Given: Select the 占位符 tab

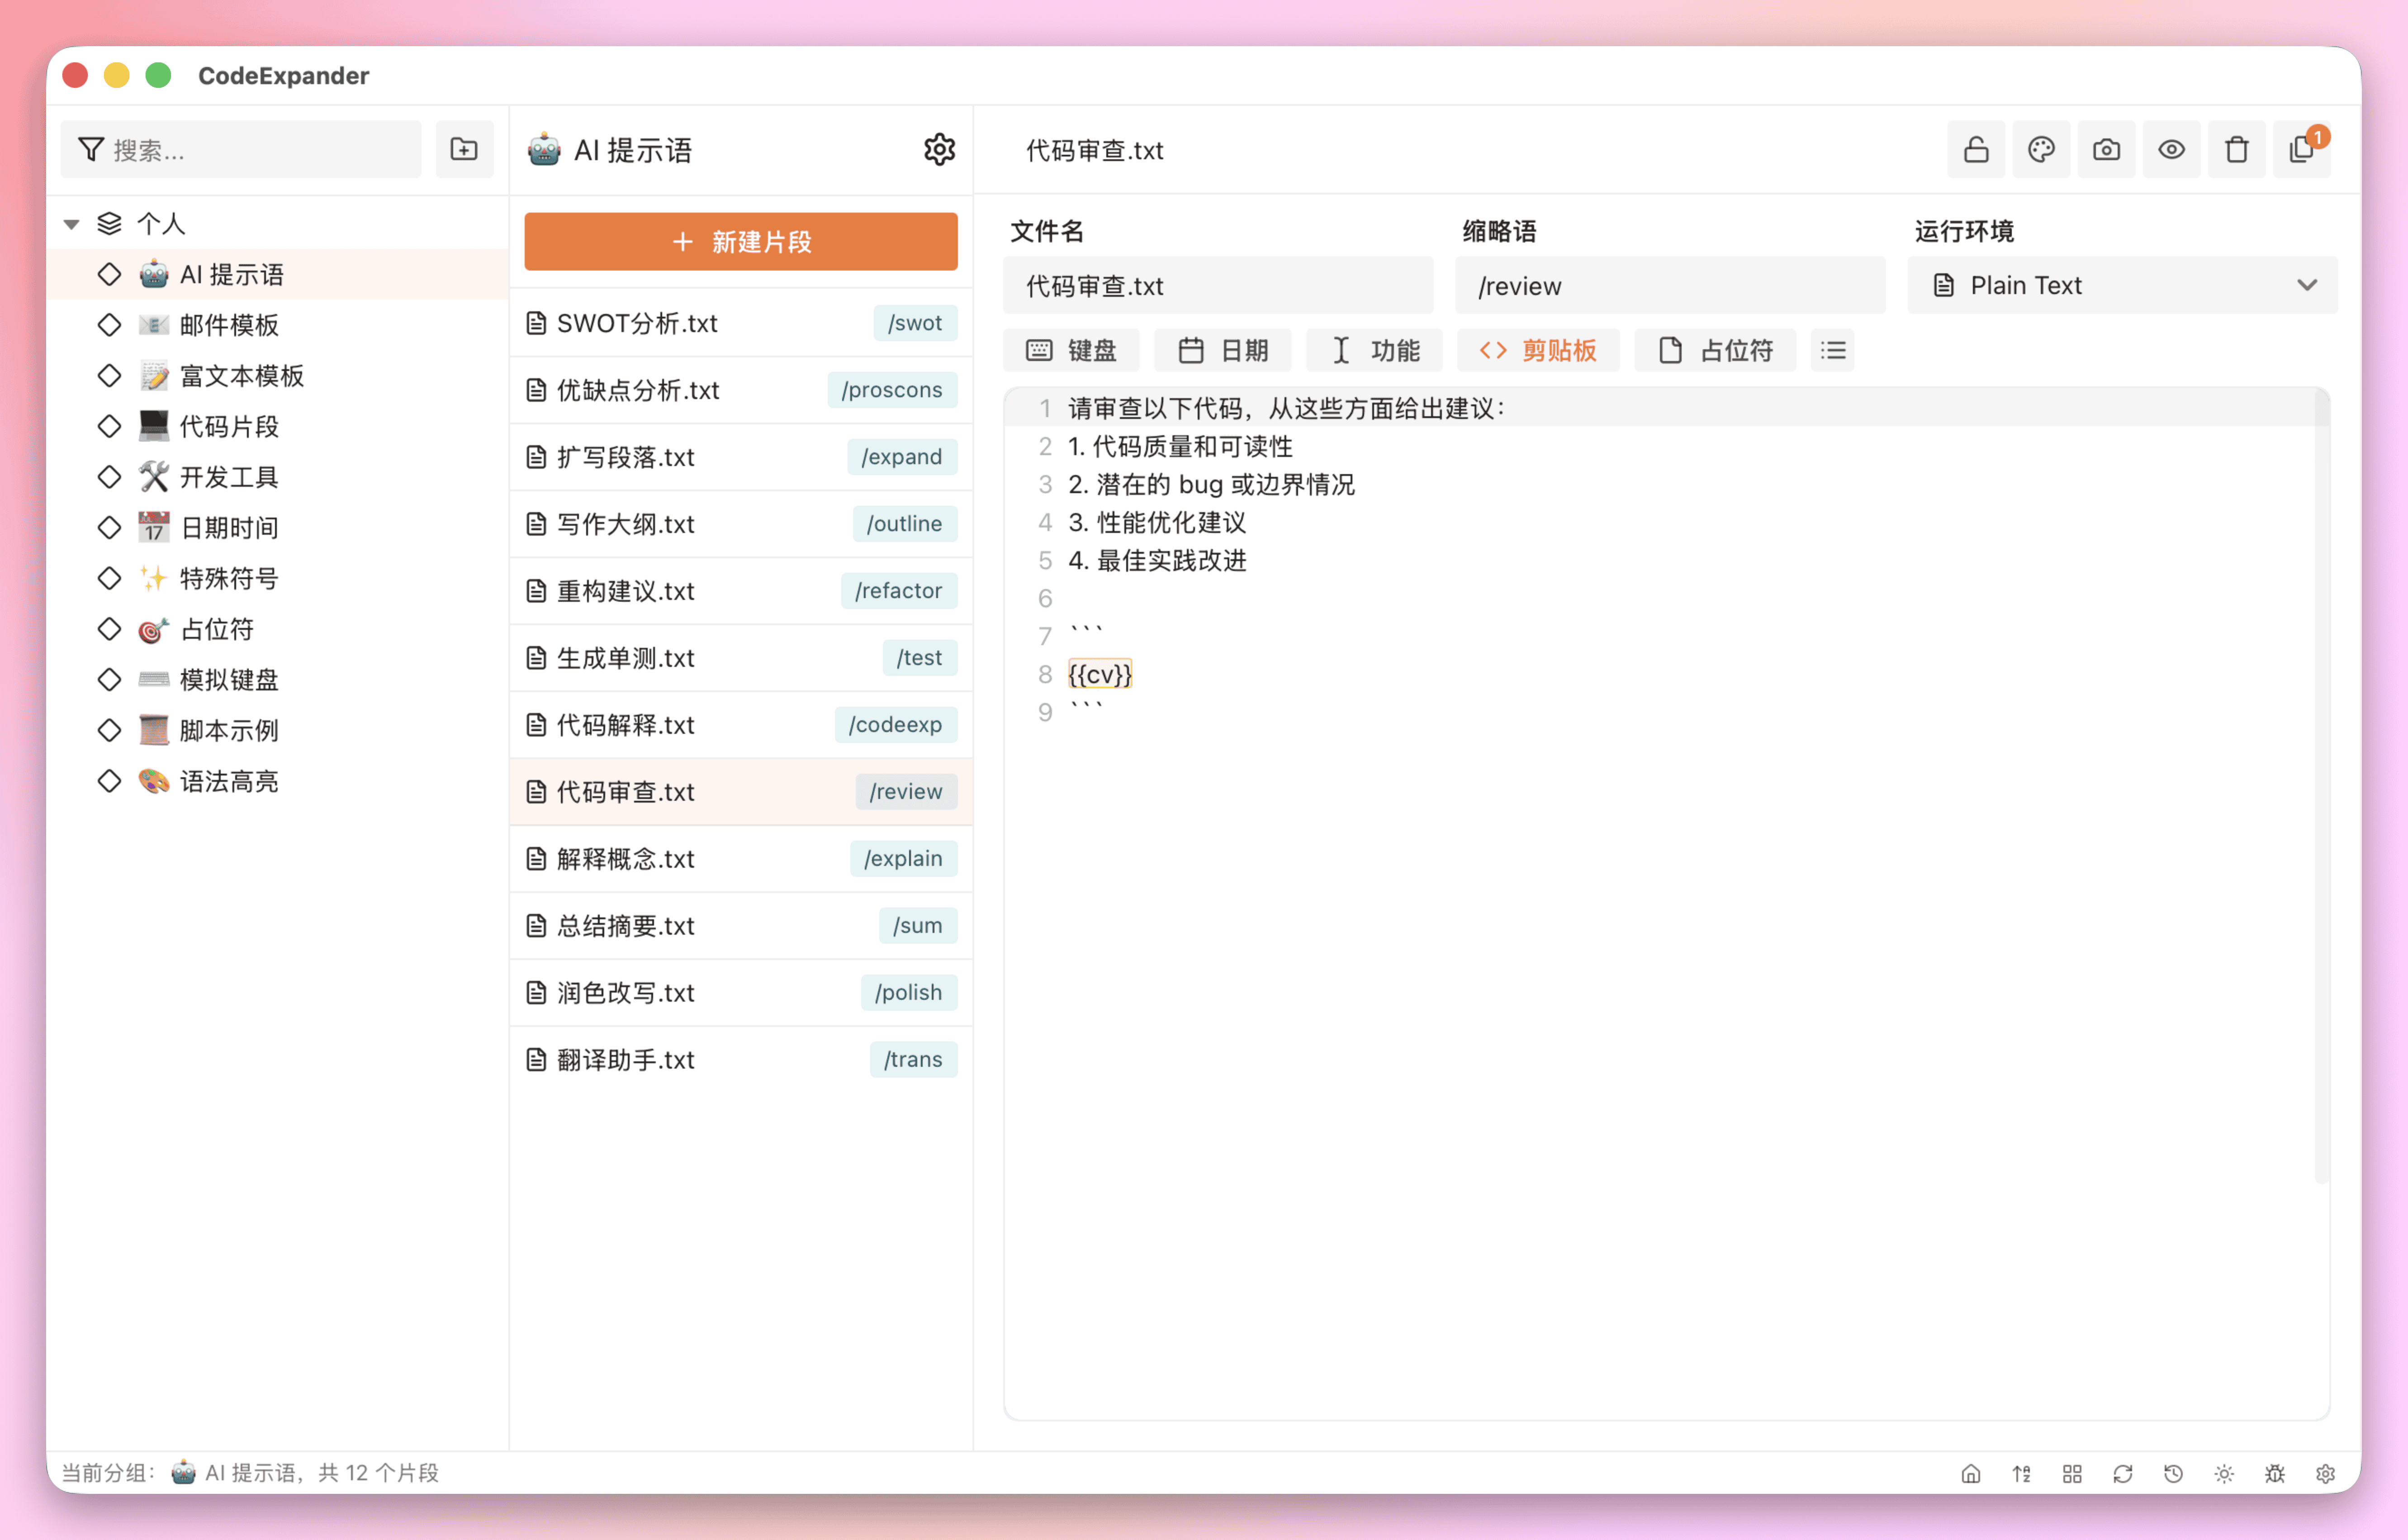Looking at the screenshot, I should (1715, 350).
